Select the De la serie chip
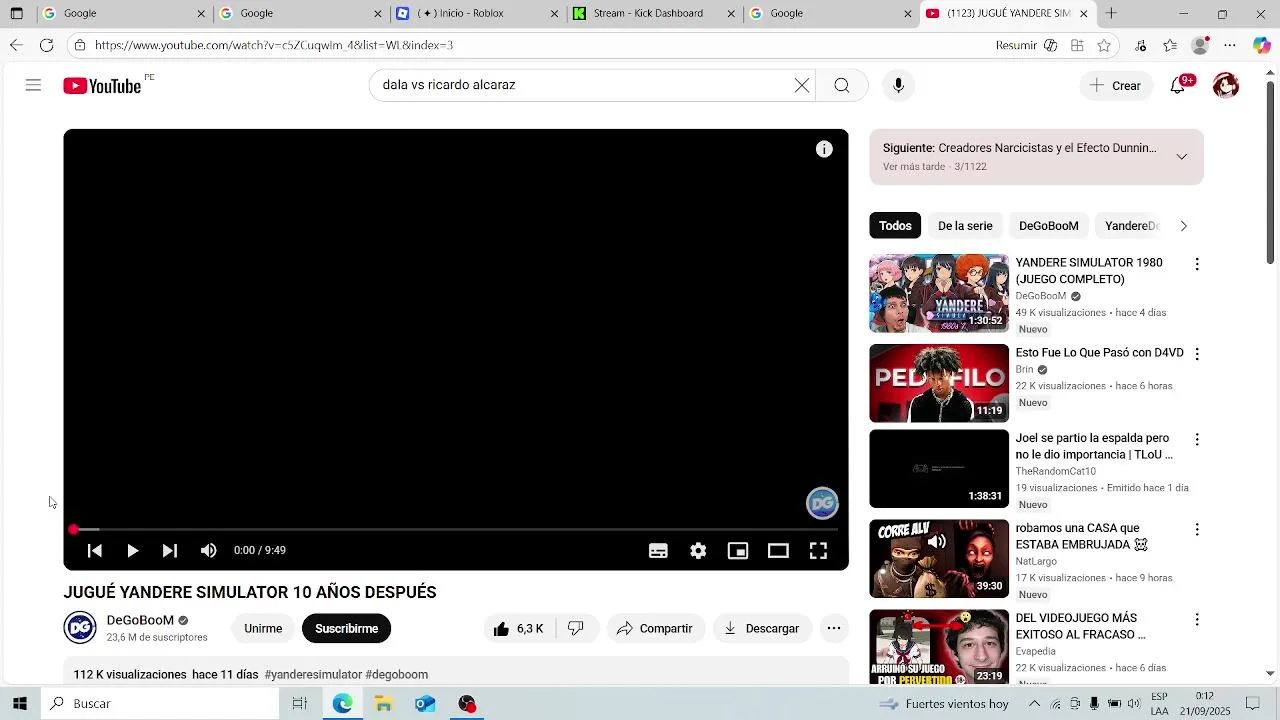The width and height of the screenshot is (1280, 720). pyautogui.click(x=965, y=226)
